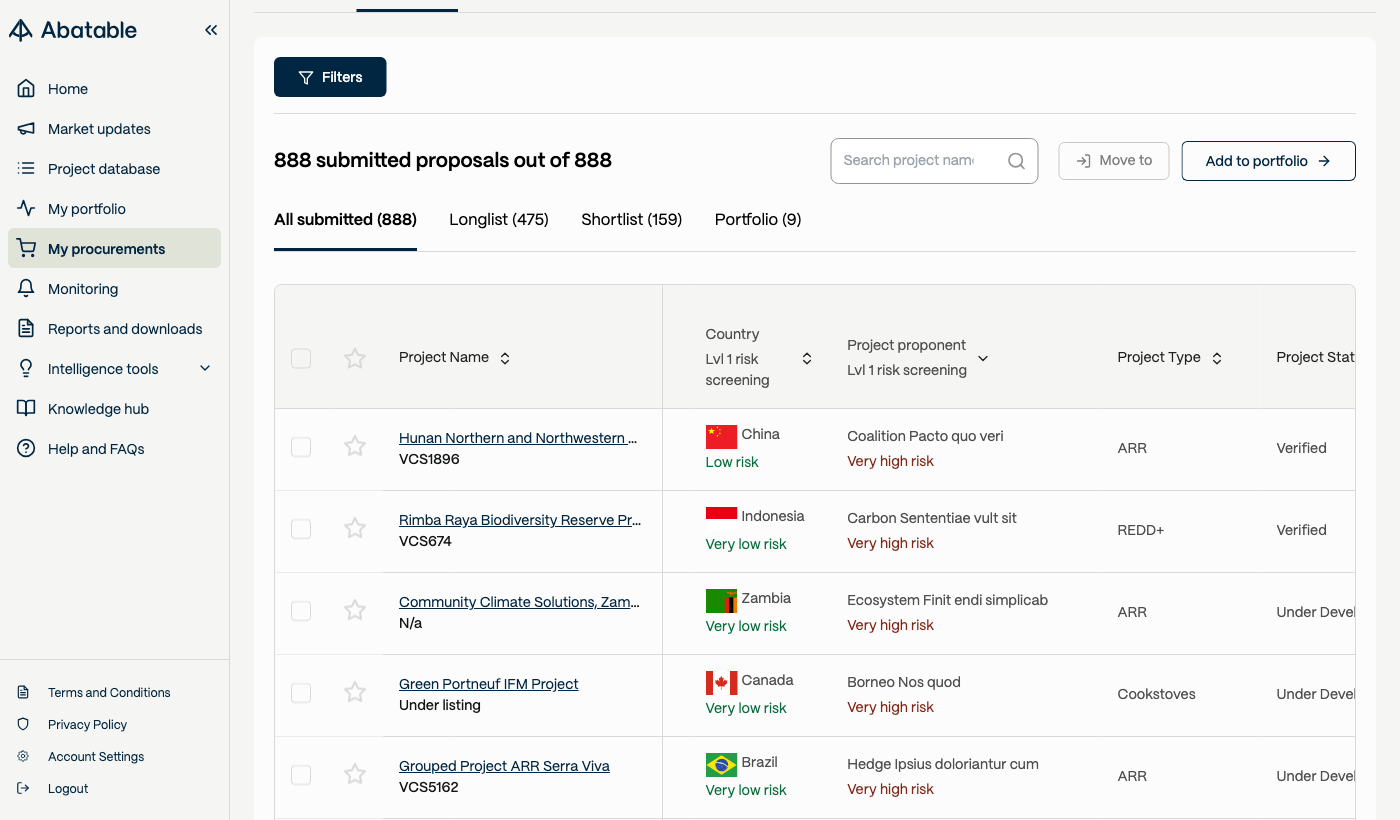Sort by Country column arrows
This screenshot has width=1400, height=820.
tap(807, 358)
